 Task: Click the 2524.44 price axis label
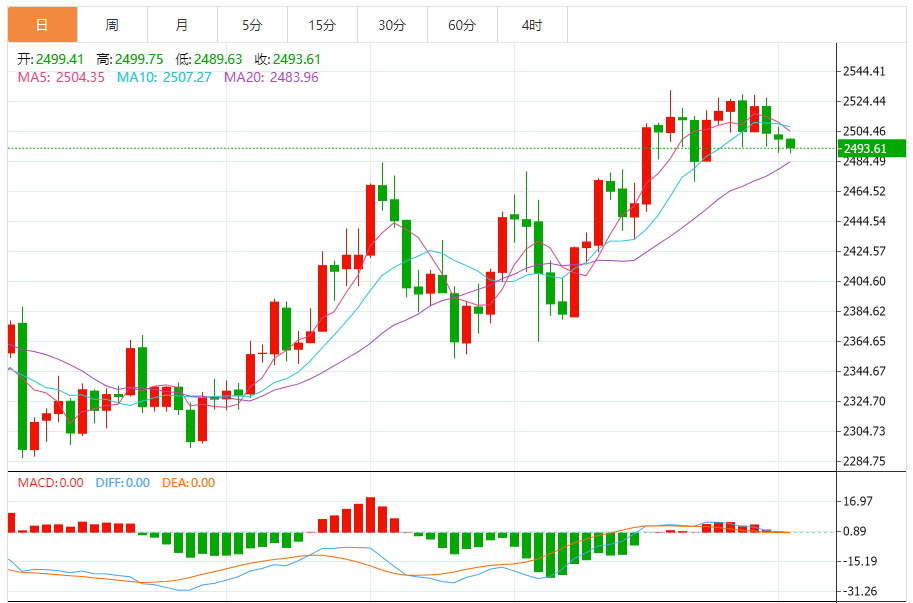click(x=864, y=101)
